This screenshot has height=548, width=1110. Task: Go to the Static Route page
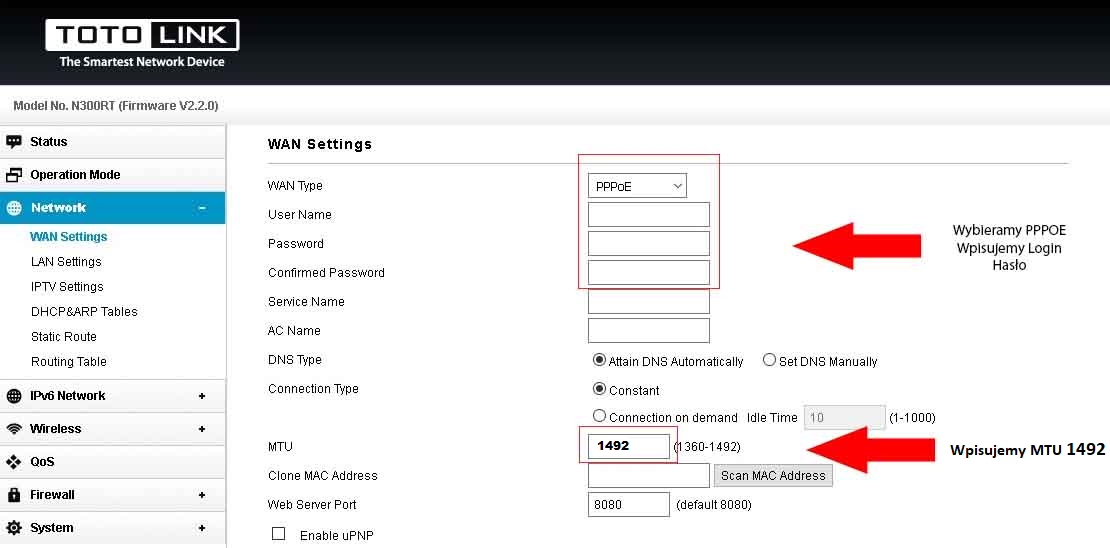[63, 337]
